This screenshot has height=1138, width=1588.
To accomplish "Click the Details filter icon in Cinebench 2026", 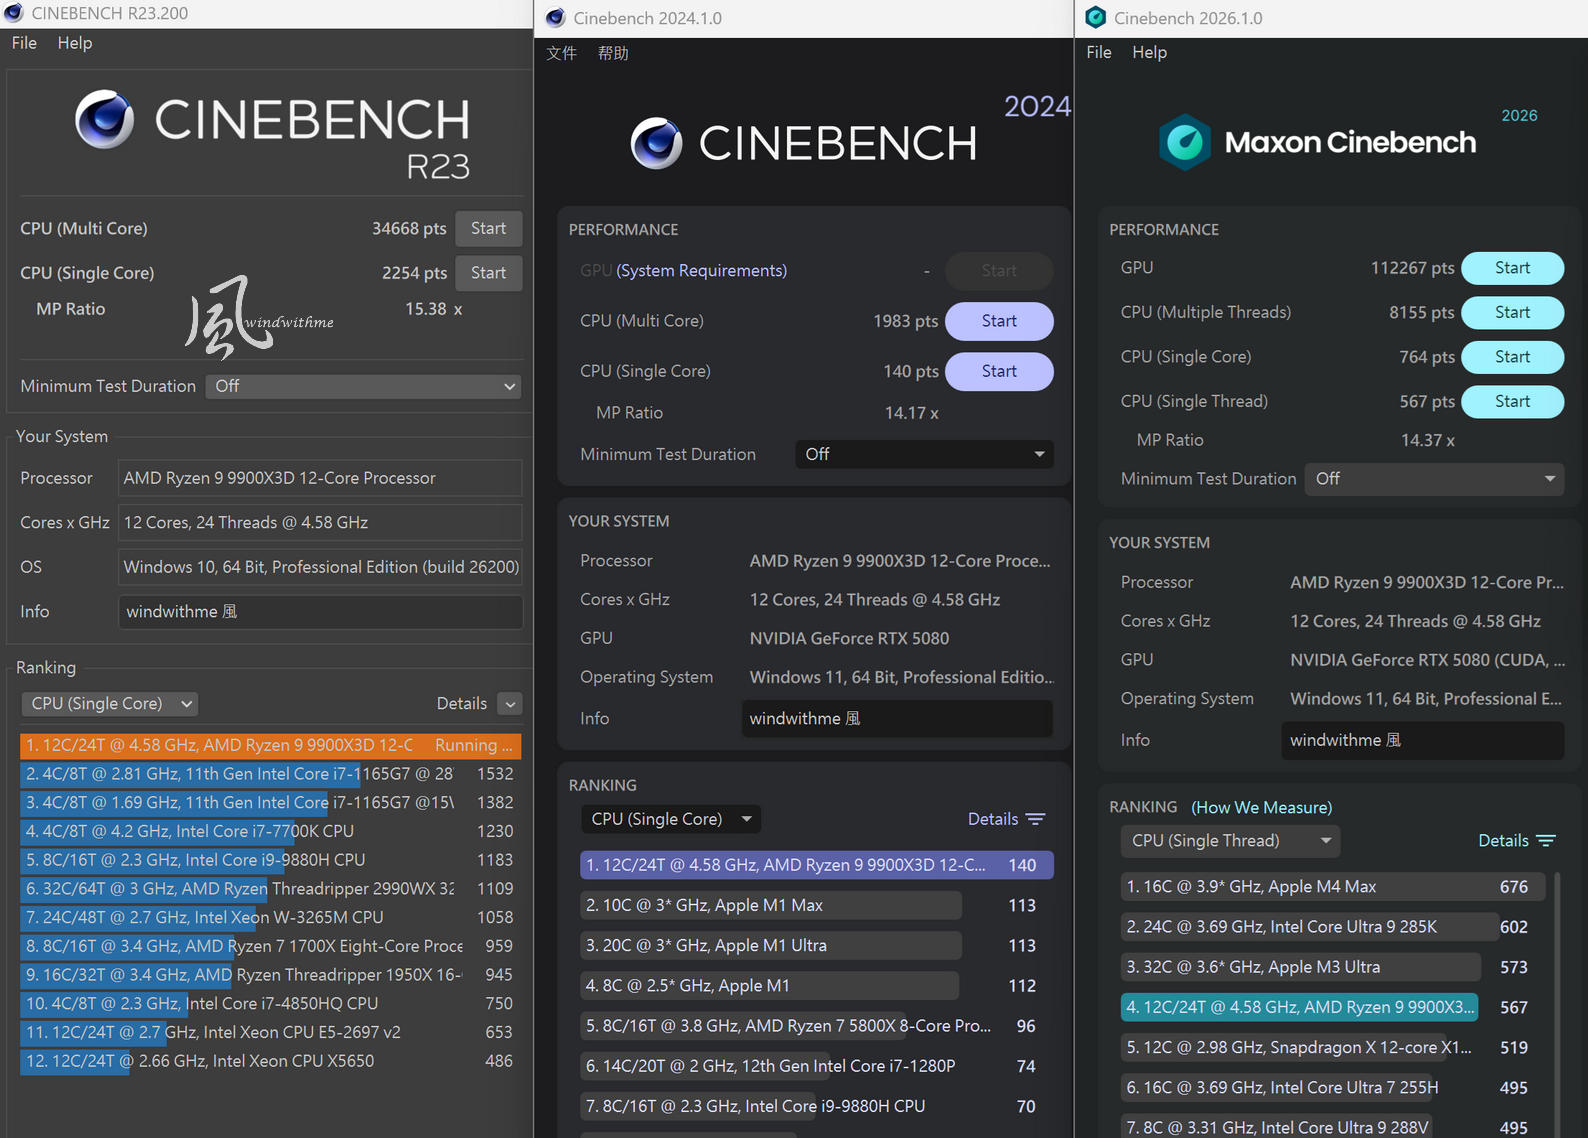I will point(1546,841).
